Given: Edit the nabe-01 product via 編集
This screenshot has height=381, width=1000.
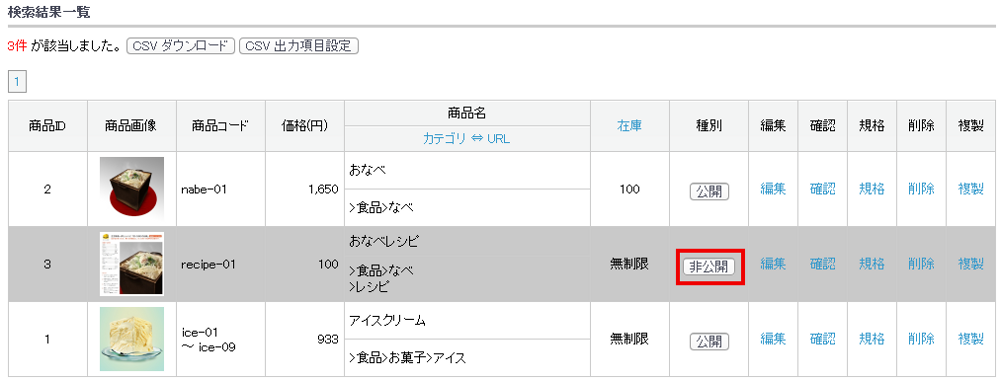Looking at the screenshot, I should click(773, 189).
